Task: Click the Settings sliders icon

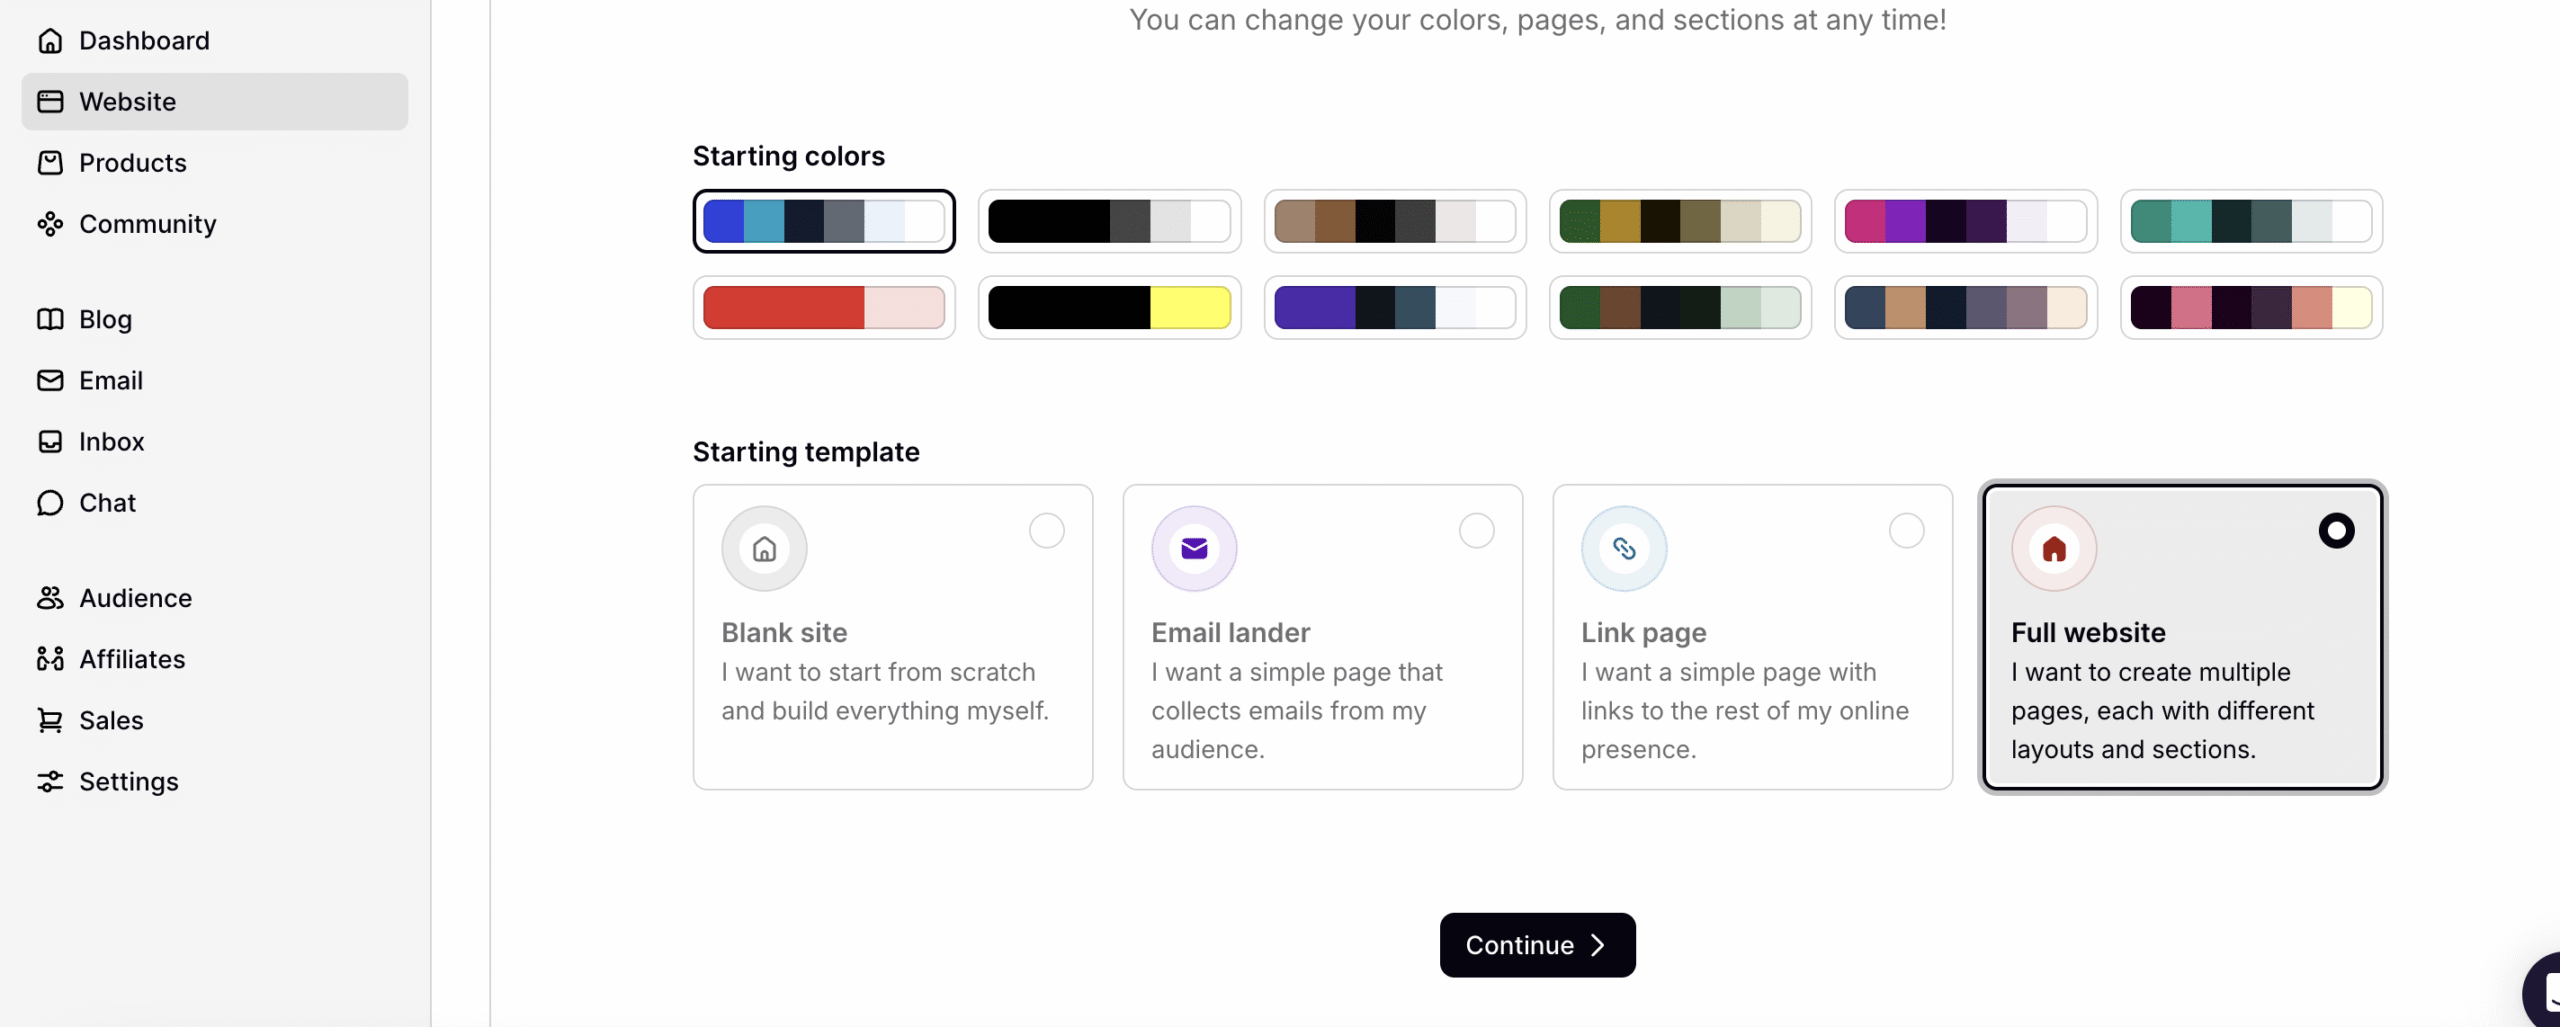Action: pos(50,781)
